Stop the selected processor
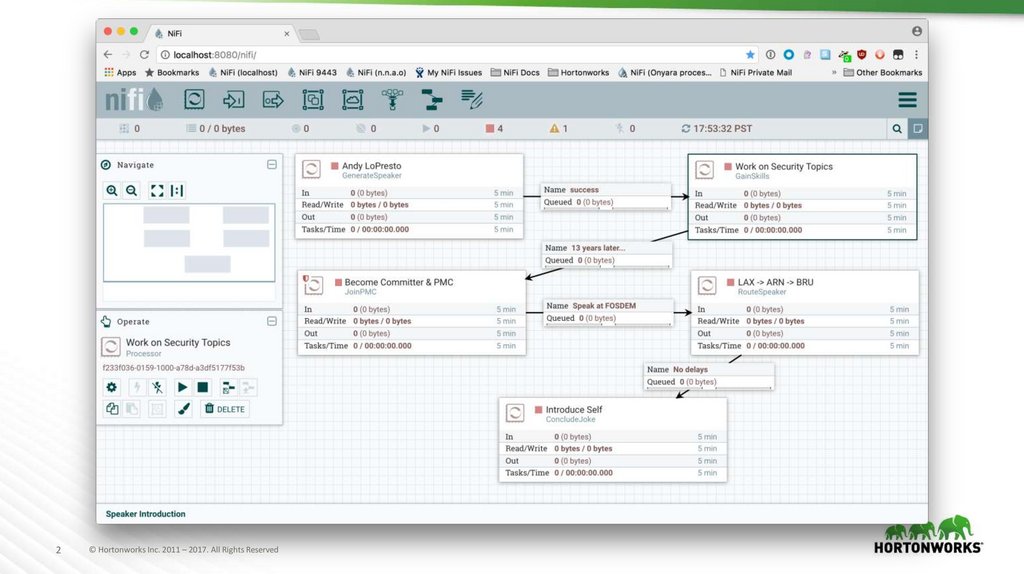Viewport: 1024px width, 574px height. pyautogui.click(x=203, y=387)
